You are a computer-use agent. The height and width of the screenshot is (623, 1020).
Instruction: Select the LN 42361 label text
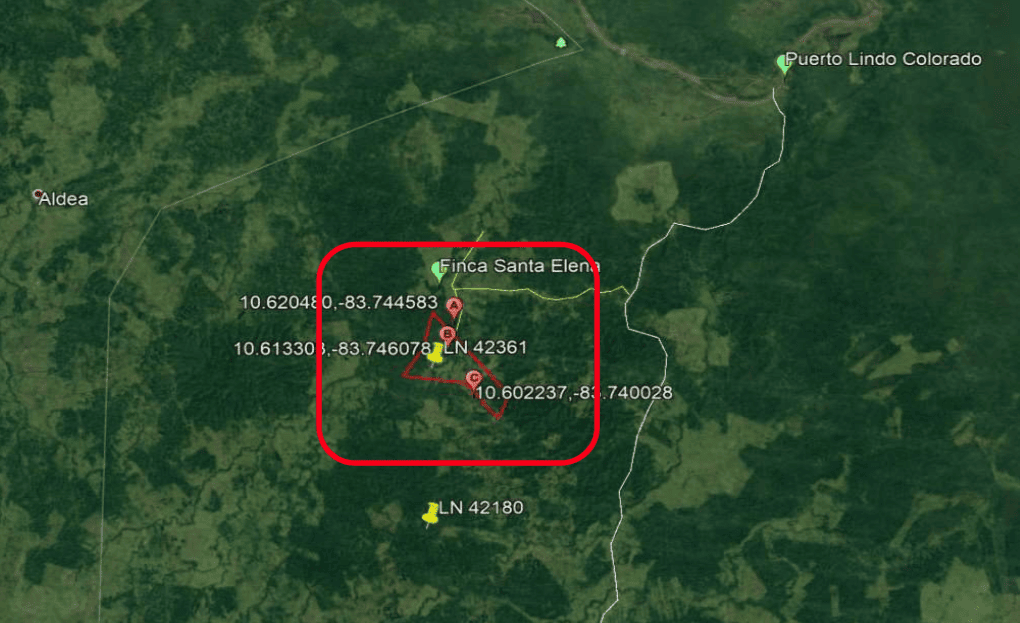(x=485, y=347)
